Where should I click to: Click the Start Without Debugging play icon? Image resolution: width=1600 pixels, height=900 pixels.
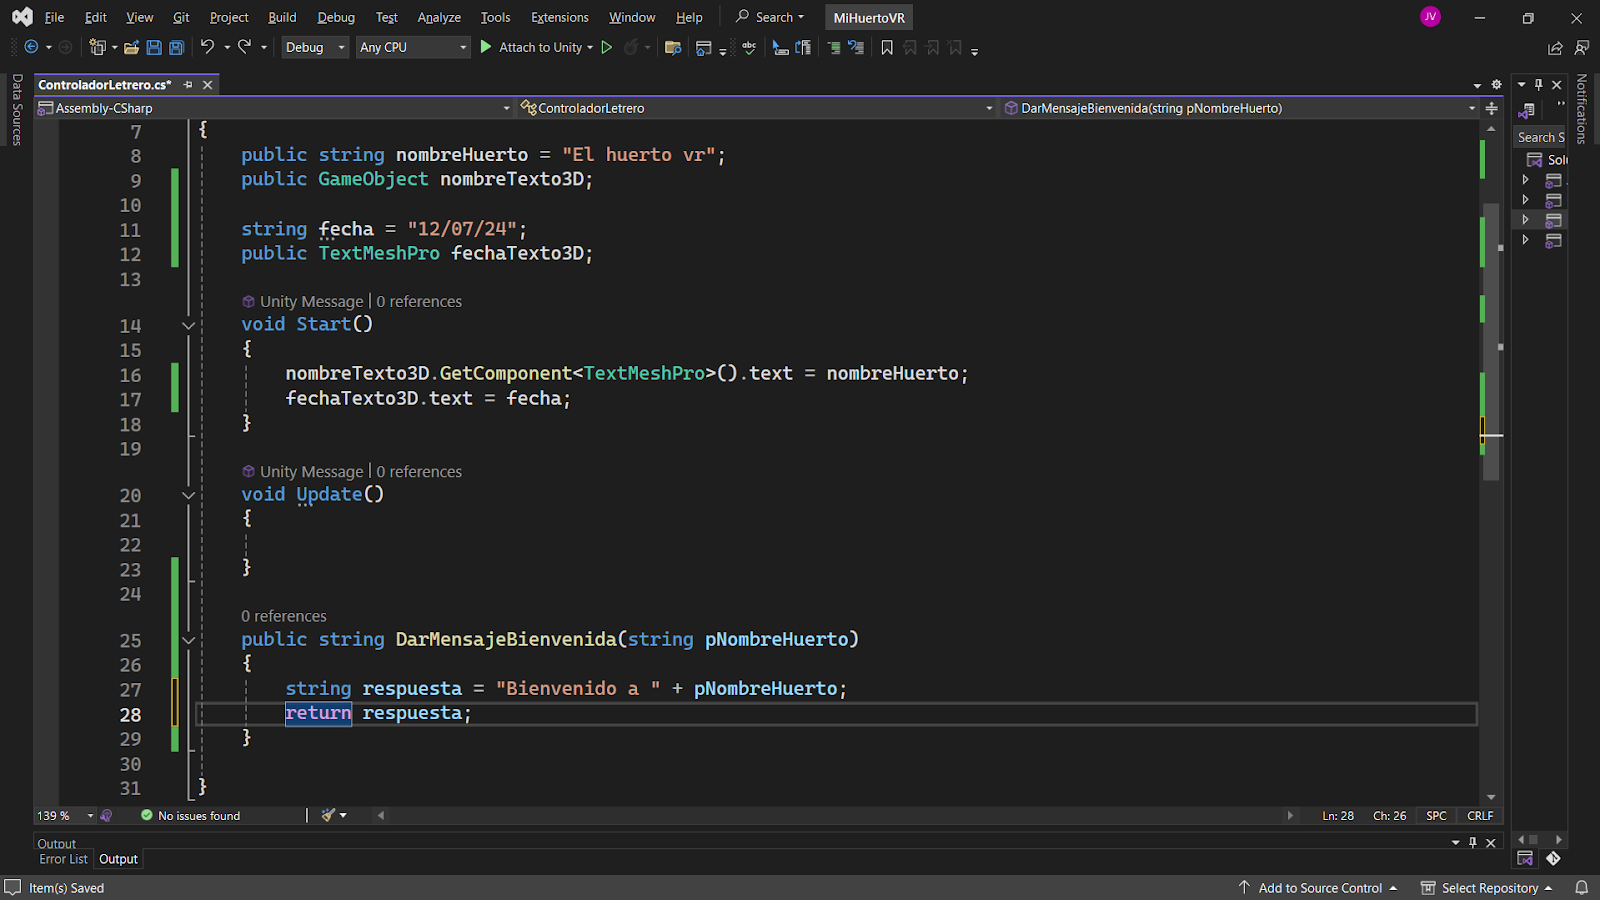coord(606,47)
